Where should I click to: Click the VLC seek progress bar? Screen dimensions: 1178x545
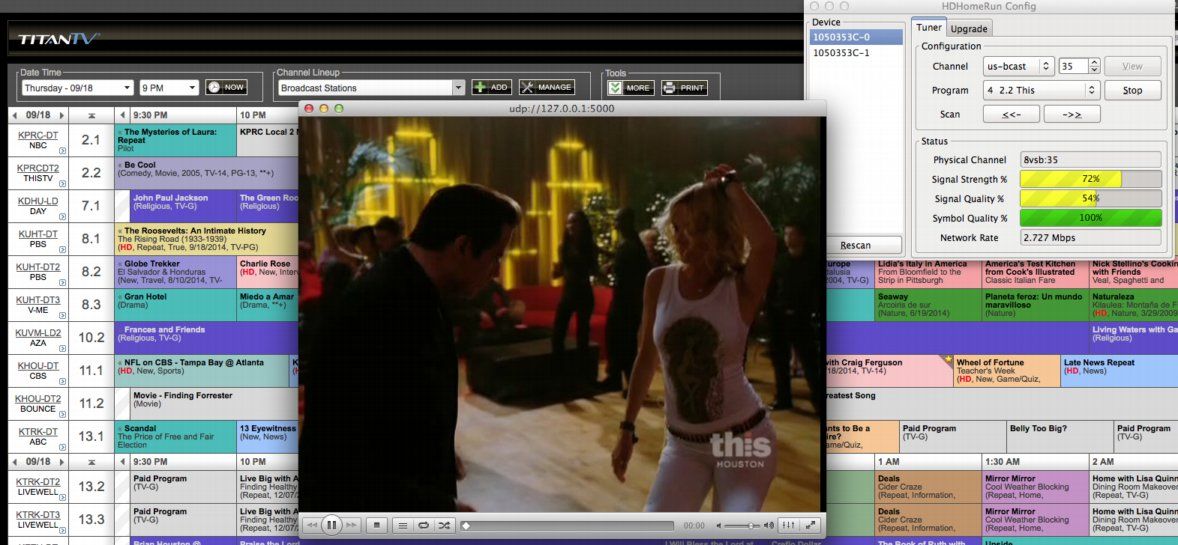pyautogui.click(x=567, y=525)
